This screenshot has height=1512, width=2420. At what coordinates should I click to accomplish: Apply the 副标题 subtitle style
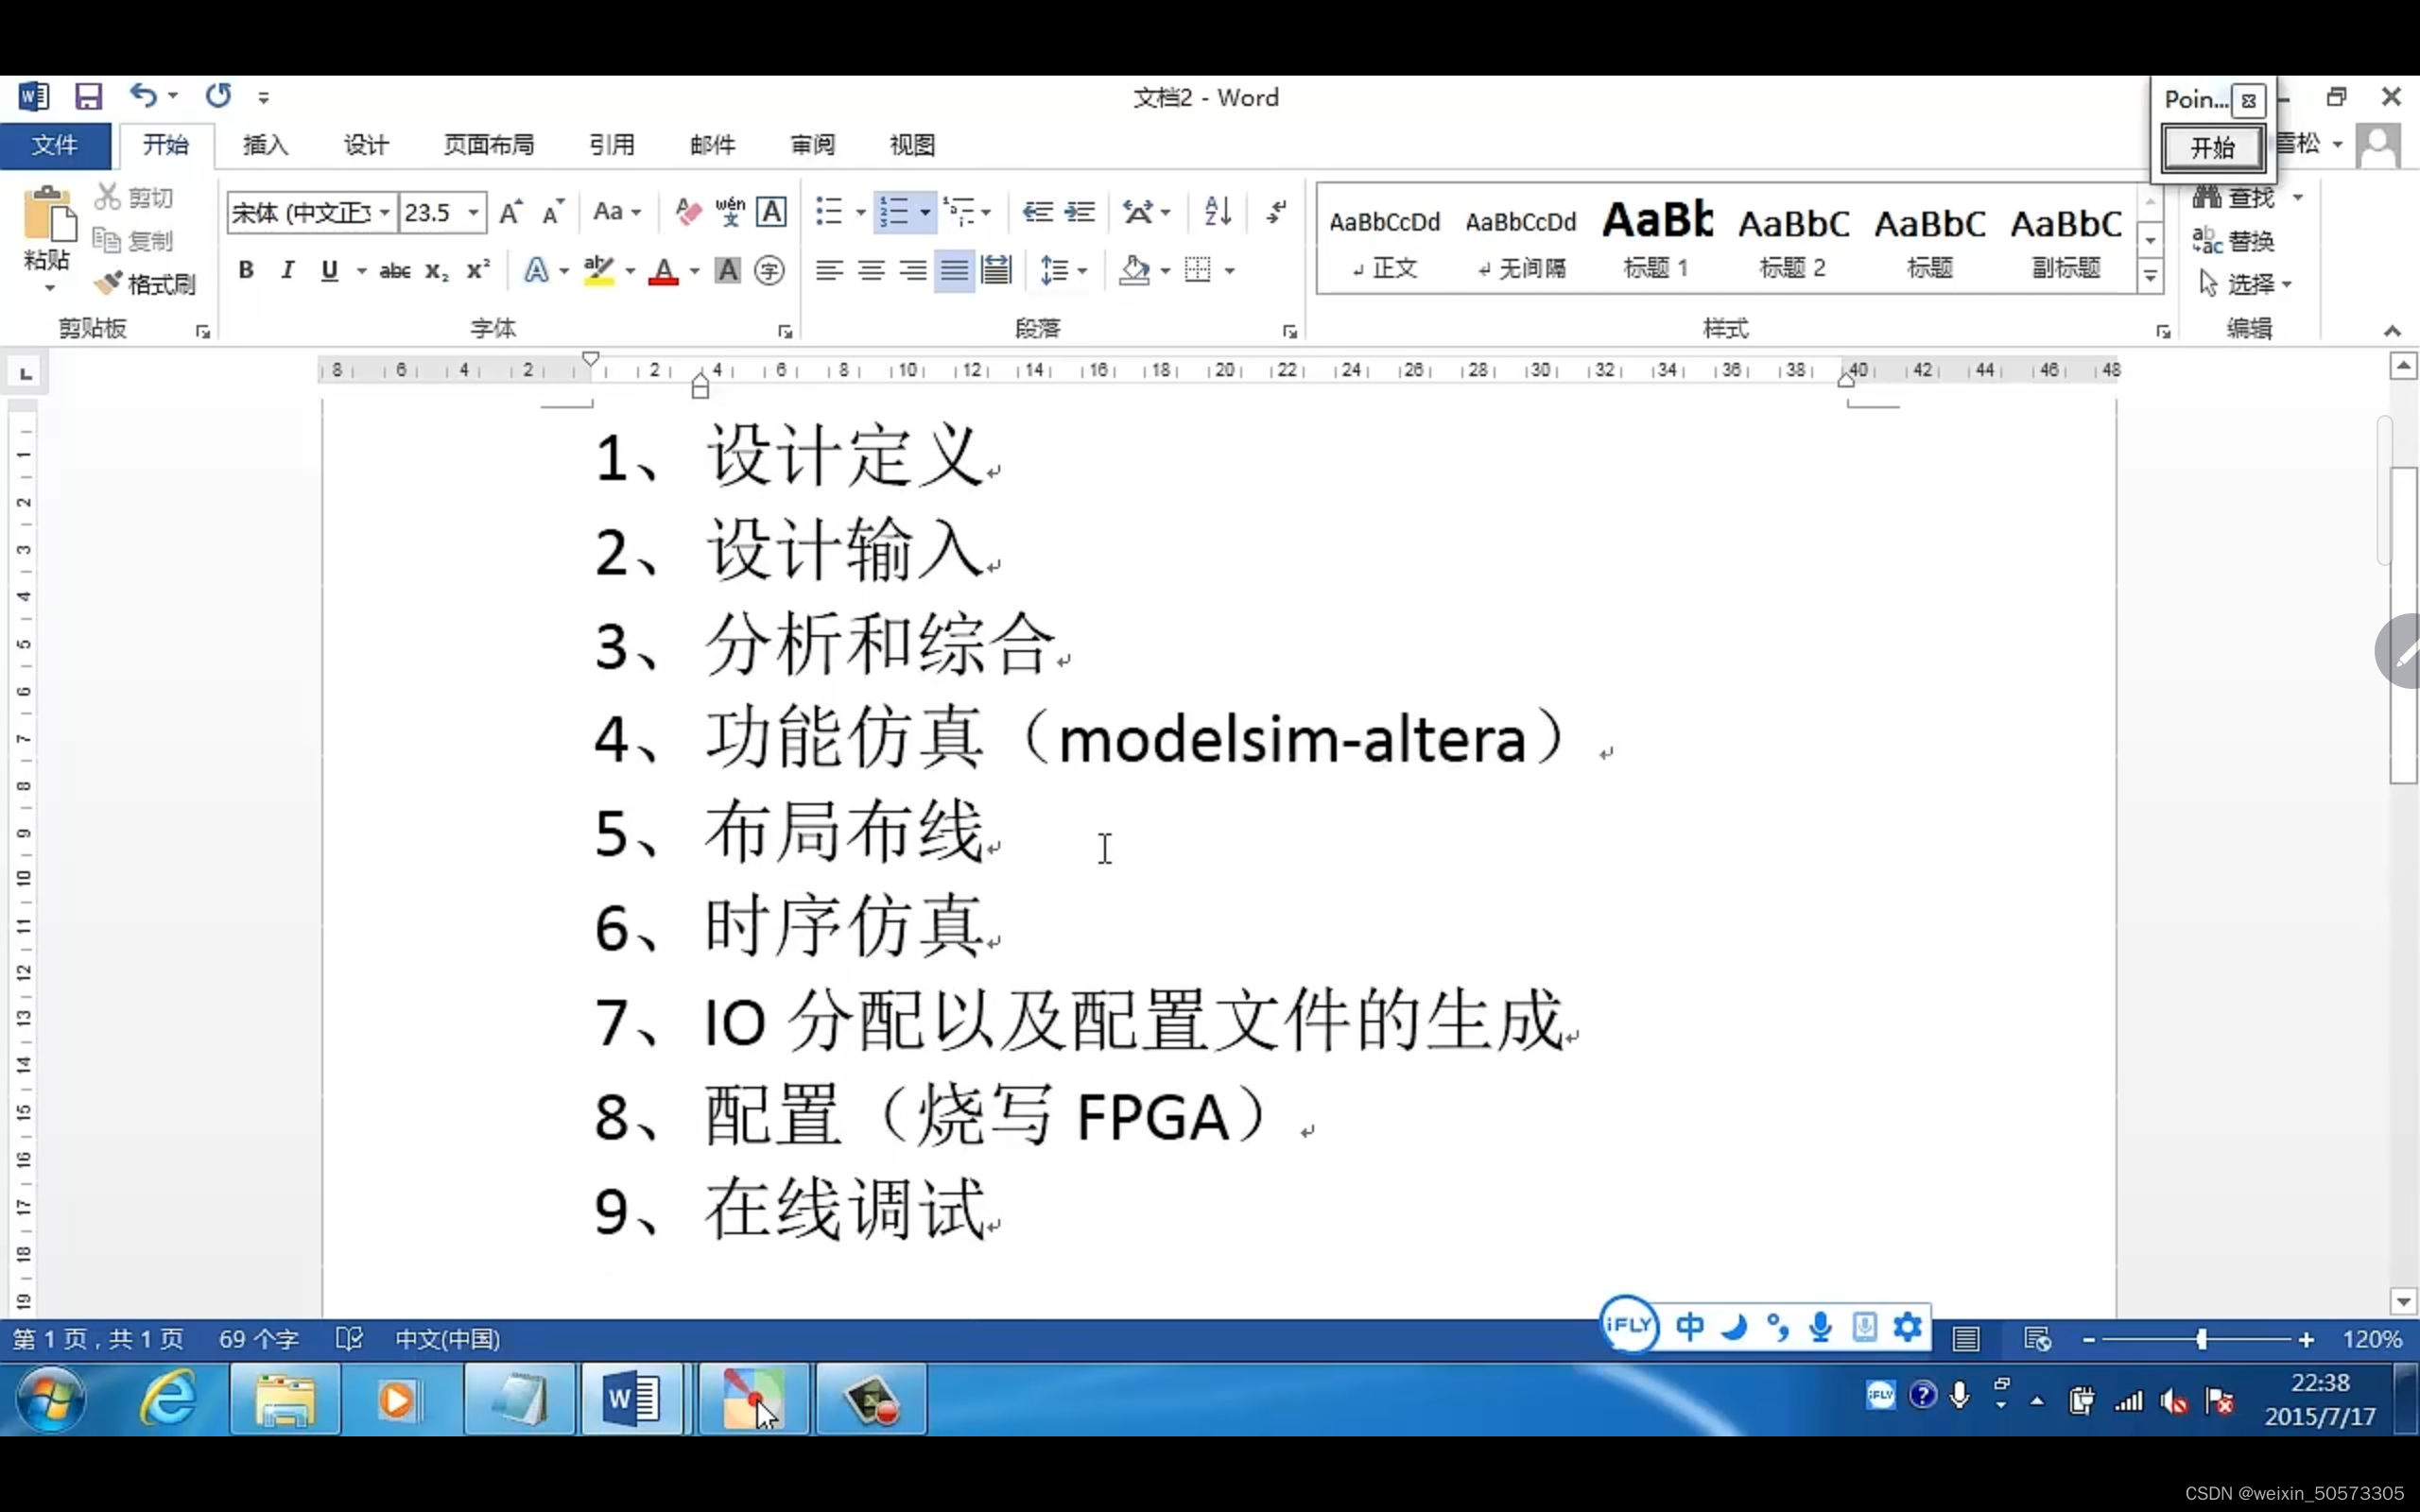[x=2066, y=239]
